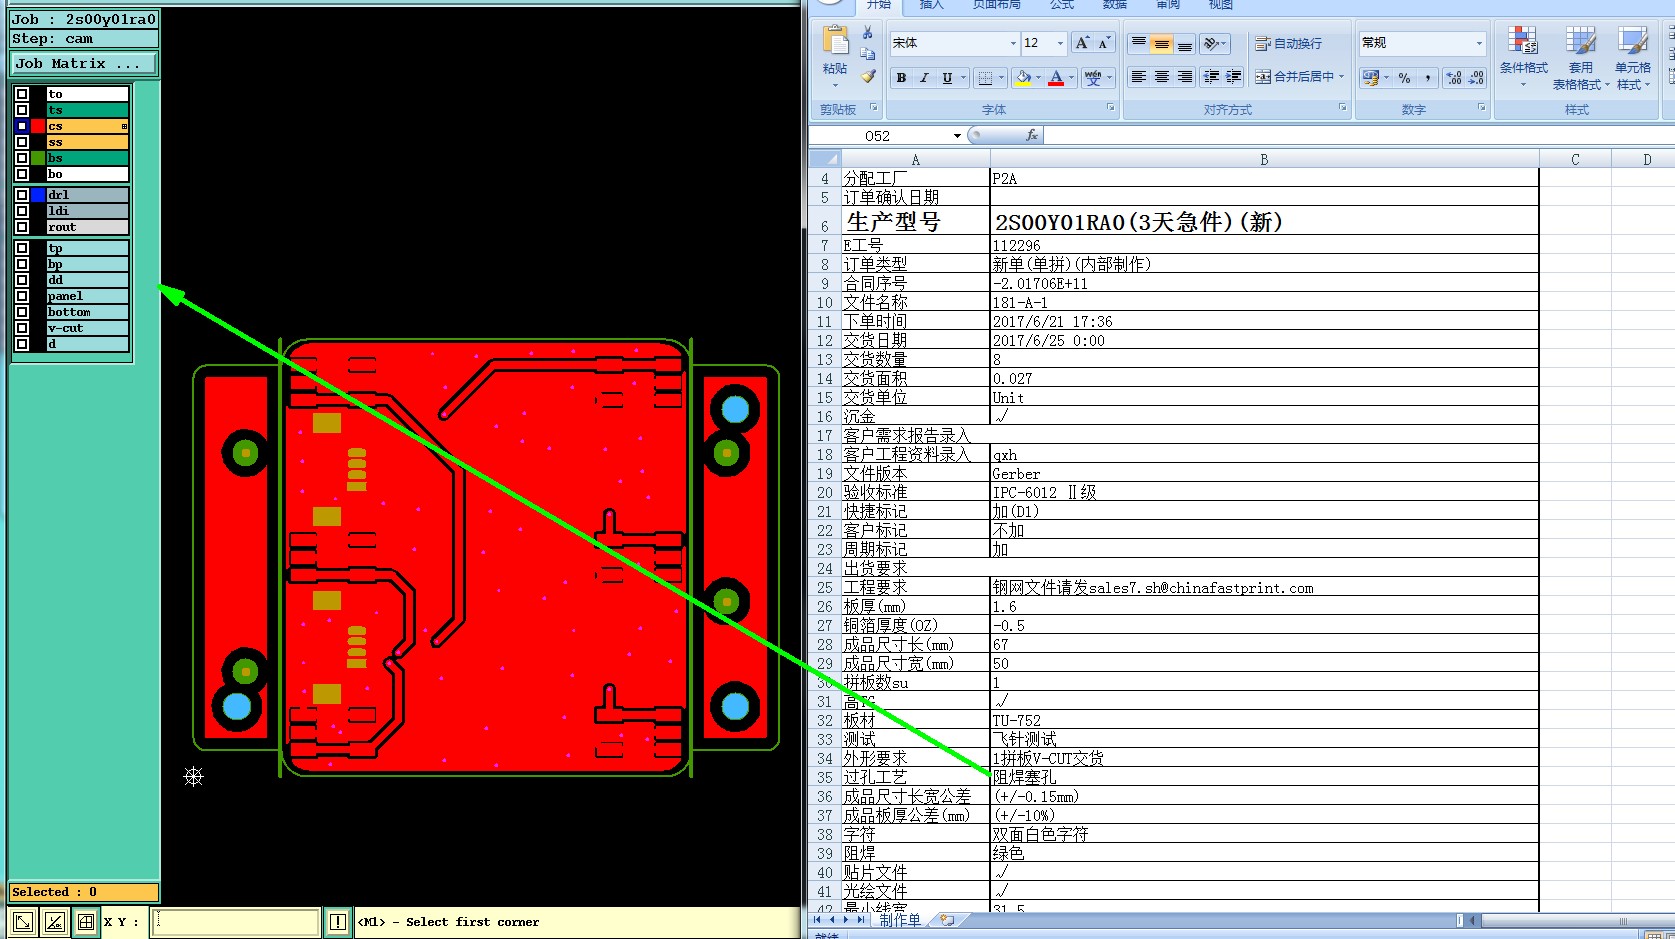Click the exclamation mark button in CAM status bar
Image resolution: width=1675 pixels, height=939 pixels.
[338, 922]
